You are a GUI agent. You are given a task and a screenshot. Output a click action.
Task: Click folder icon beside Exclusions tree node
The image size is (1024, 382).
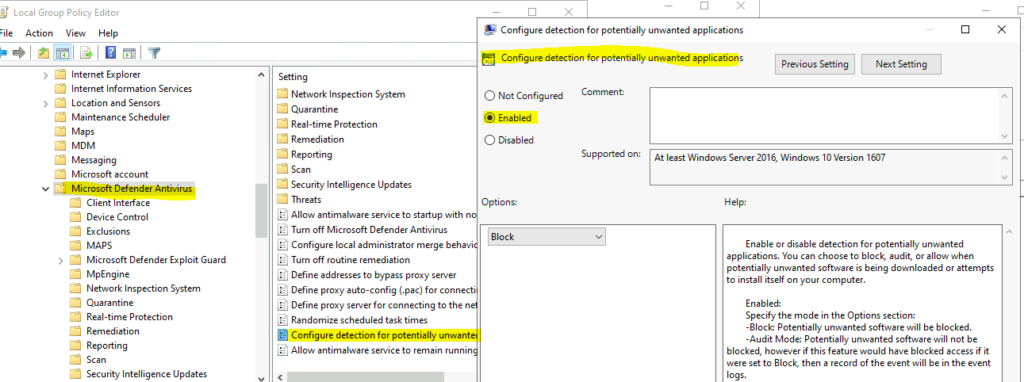[x=76, y=231]
